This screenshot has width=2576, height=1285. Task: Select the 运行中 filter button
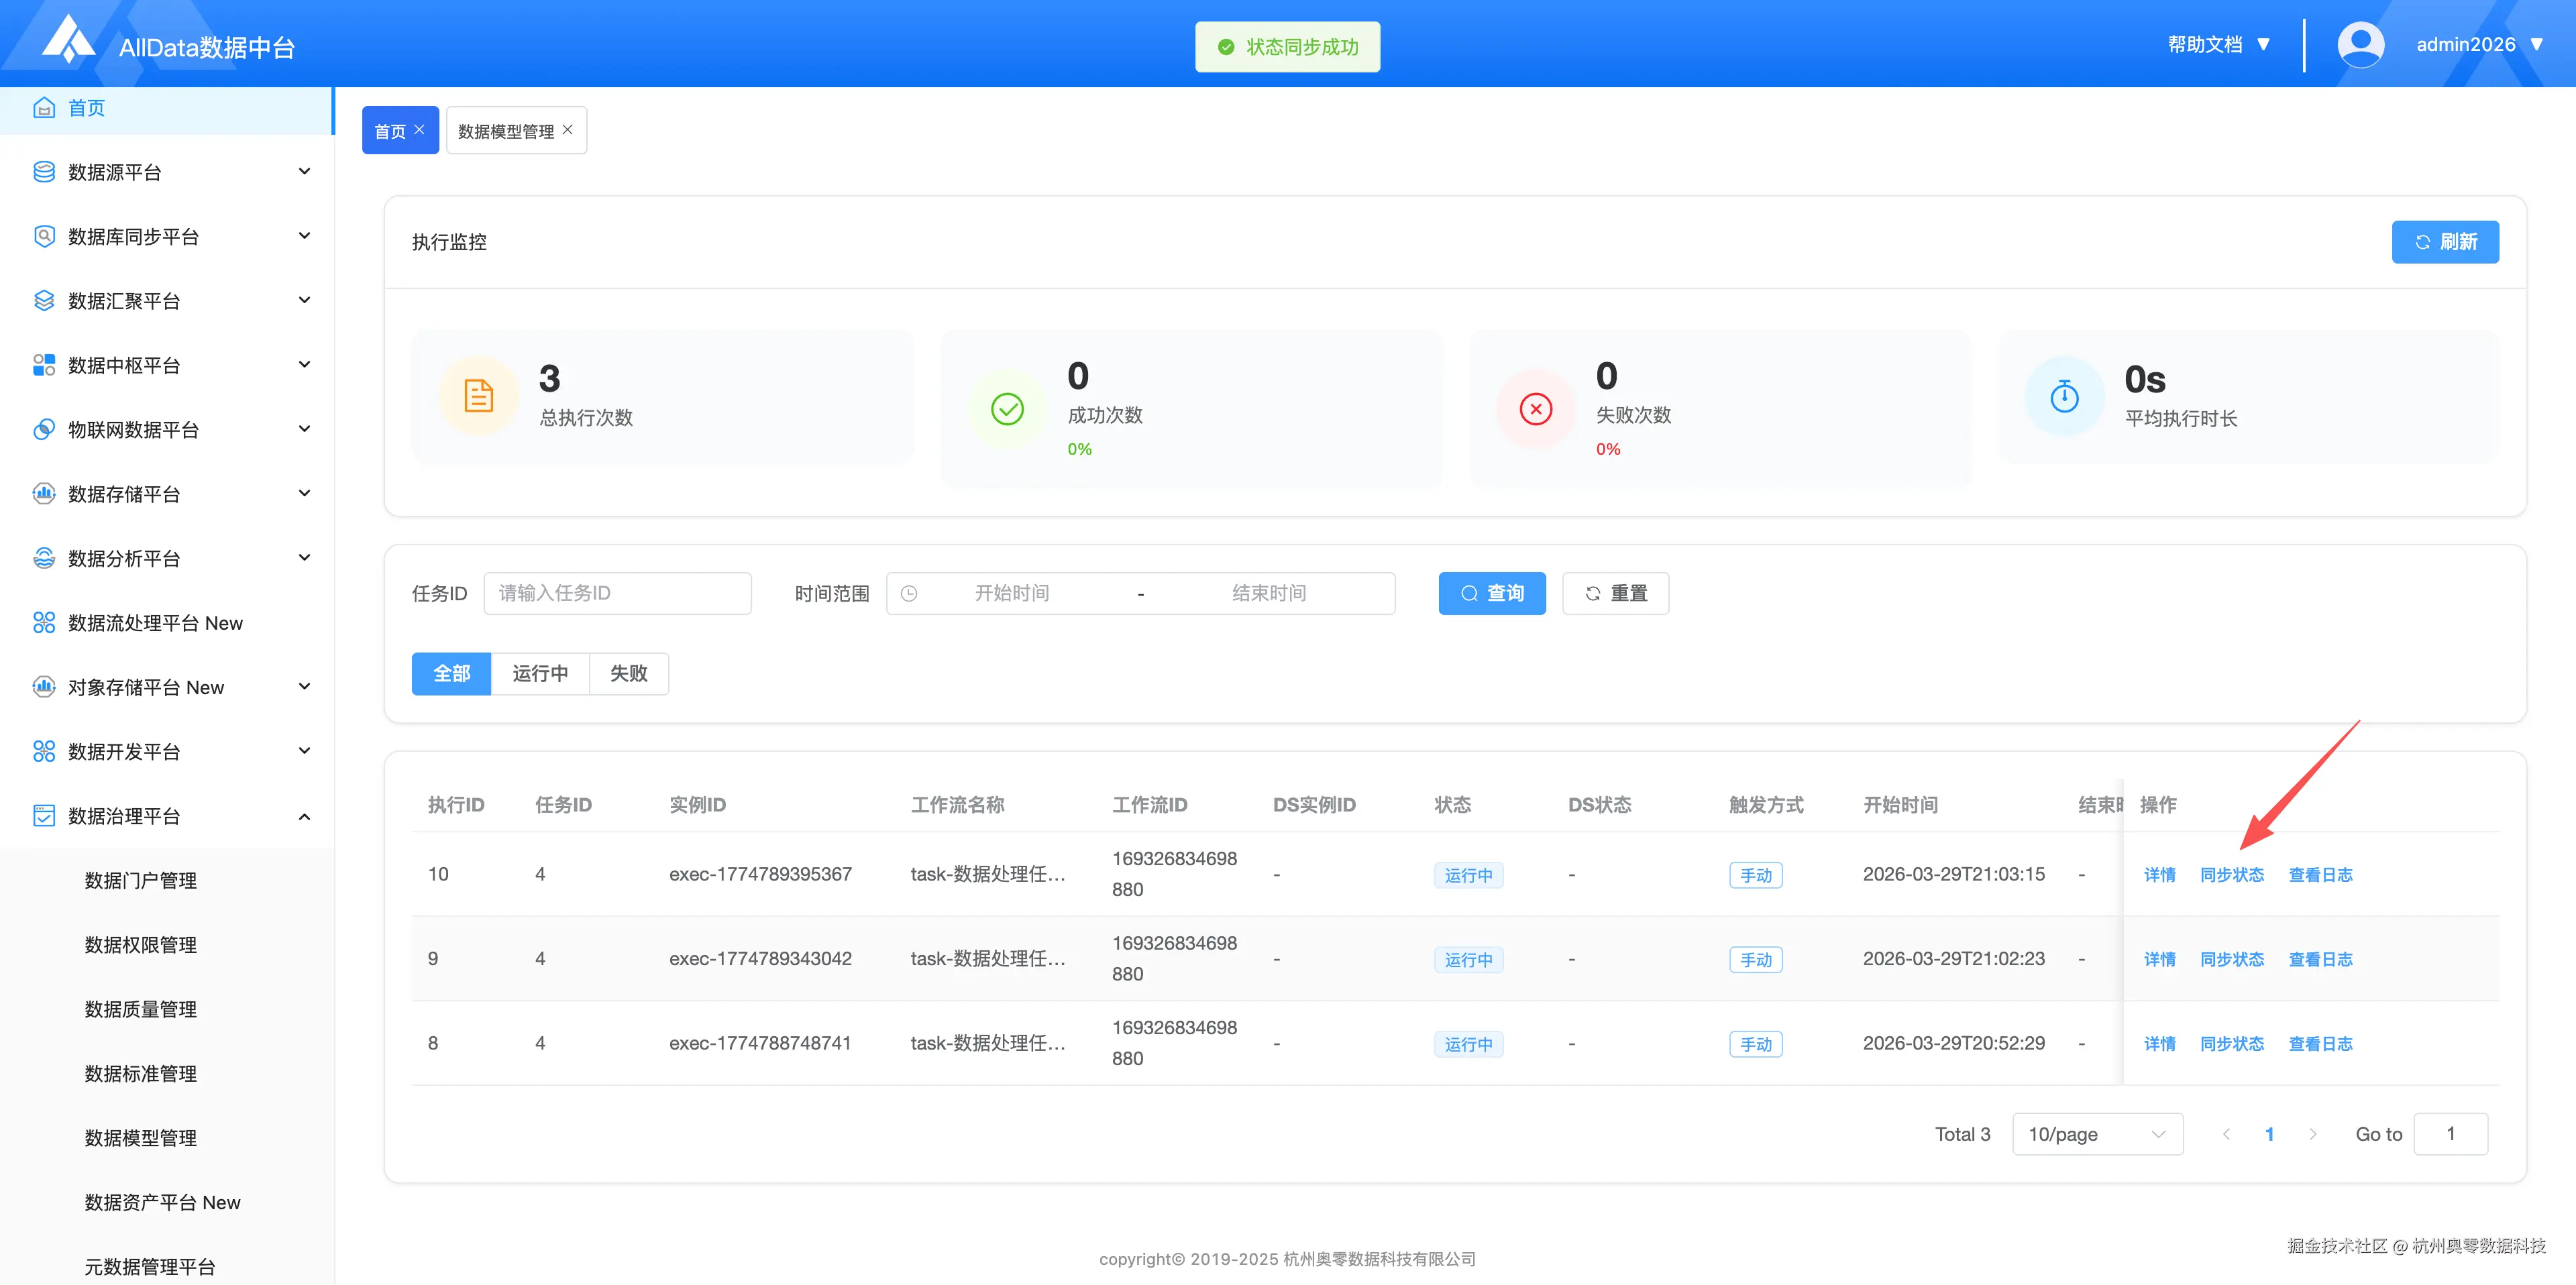click(540, 674)
